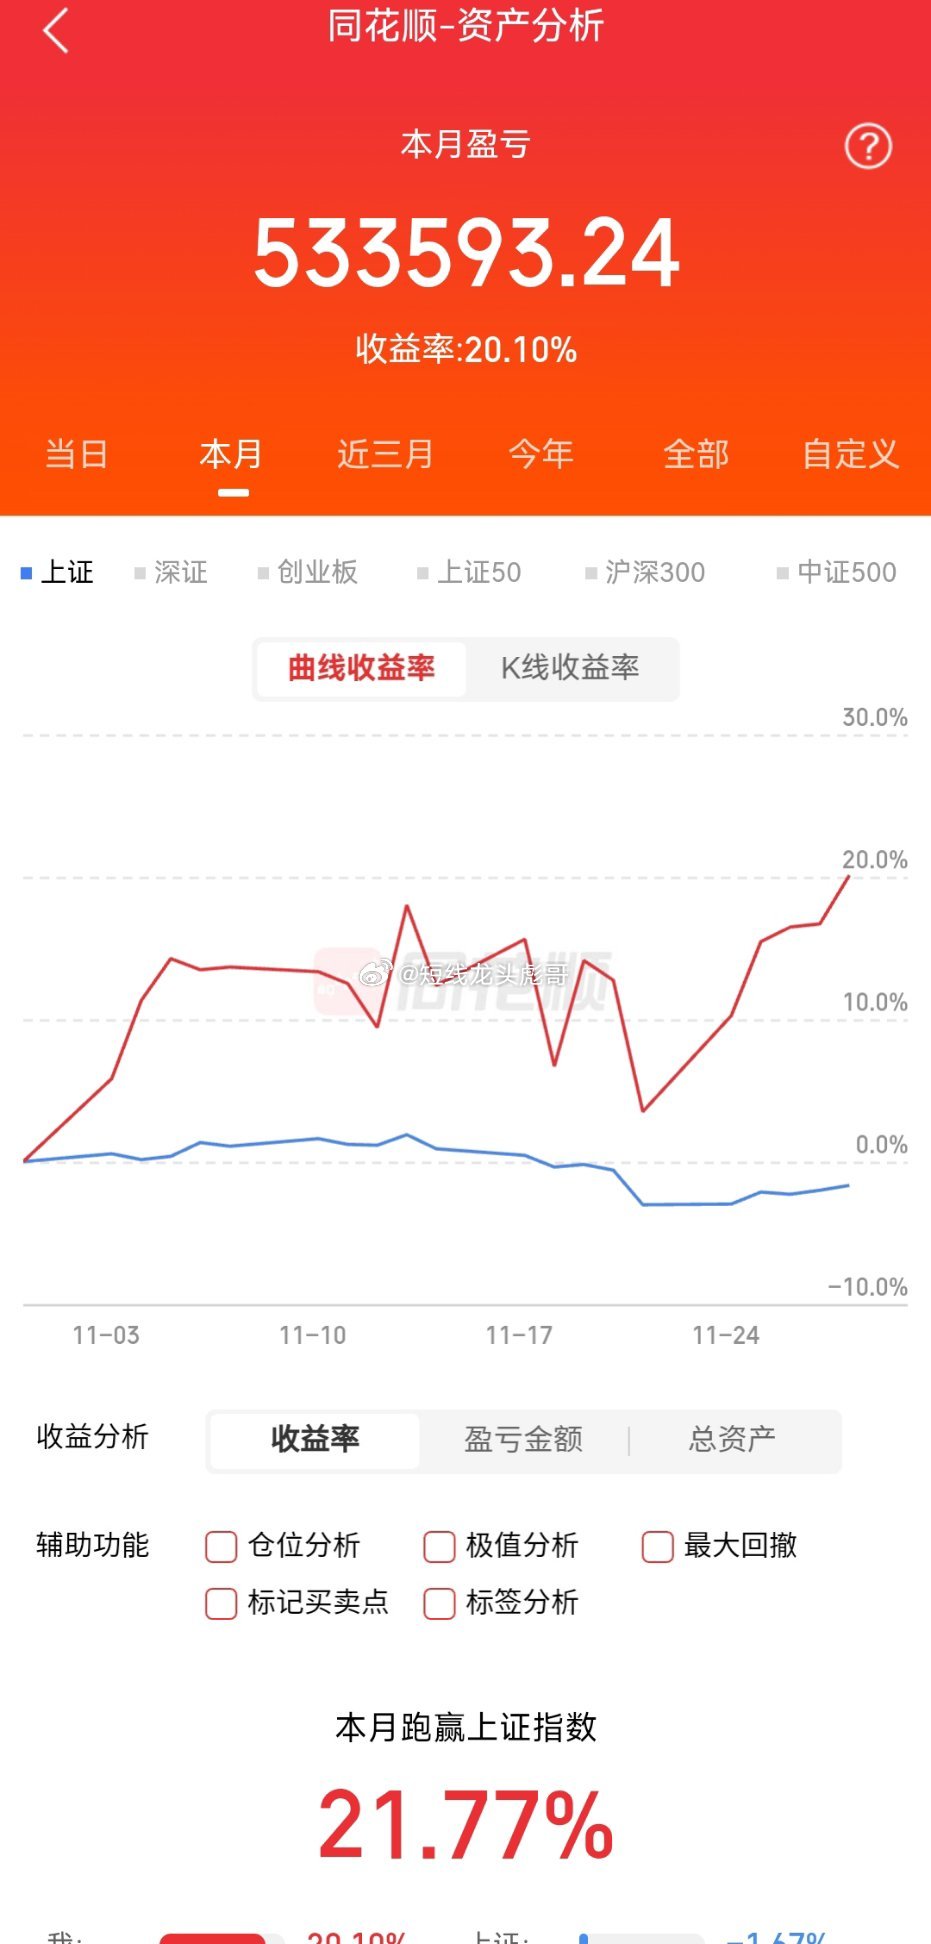Switch to the 全部 time period tab

pos(697,454)
